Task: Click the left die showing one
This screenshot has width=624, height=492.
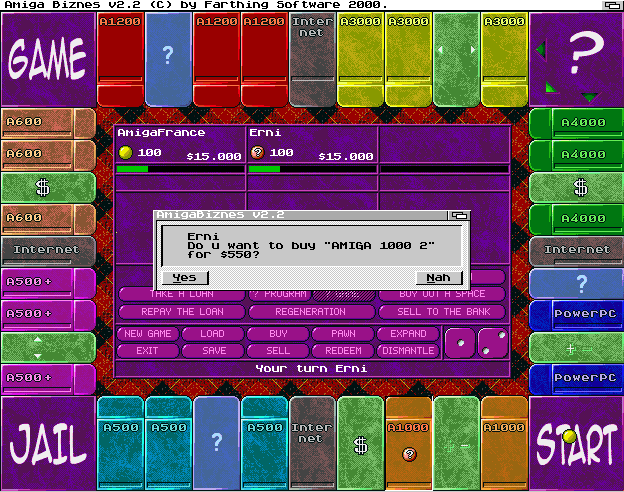Action: click(x=460, y=343)
